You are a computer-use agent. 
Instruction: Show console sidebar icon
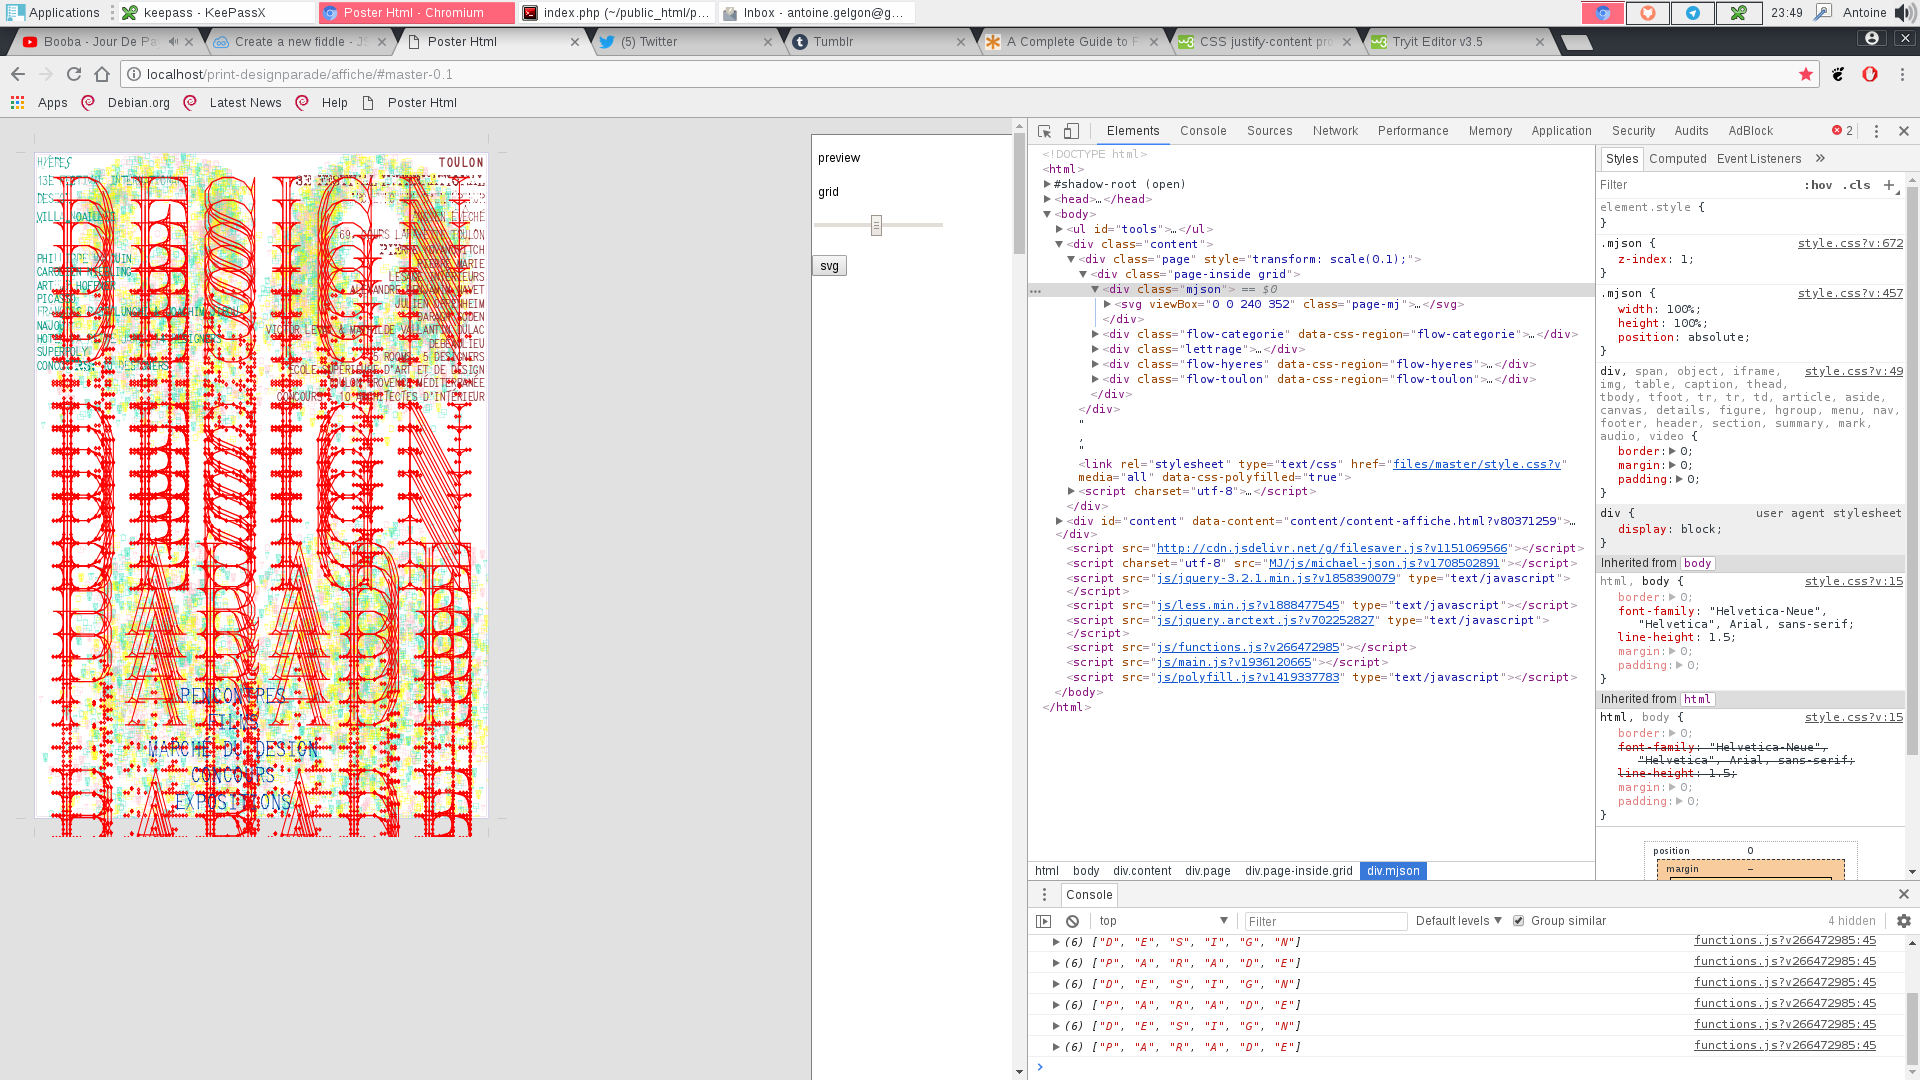point(1044,921)
